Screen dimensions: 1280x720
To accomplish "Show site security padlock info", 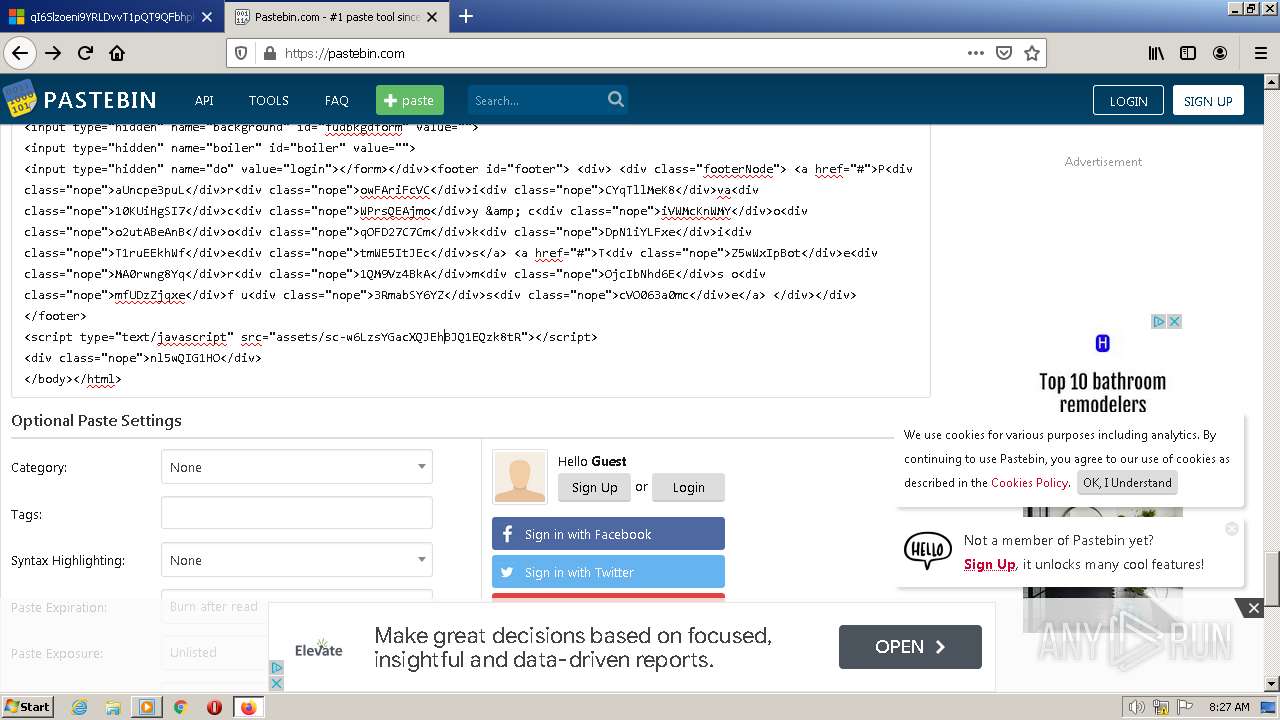I will click(269, 53).
